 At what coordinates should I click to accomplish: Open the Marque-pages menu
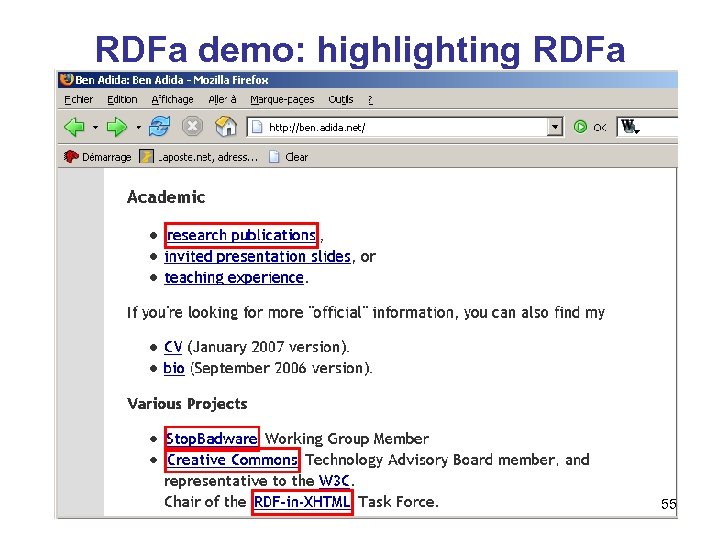click(282, 99)
